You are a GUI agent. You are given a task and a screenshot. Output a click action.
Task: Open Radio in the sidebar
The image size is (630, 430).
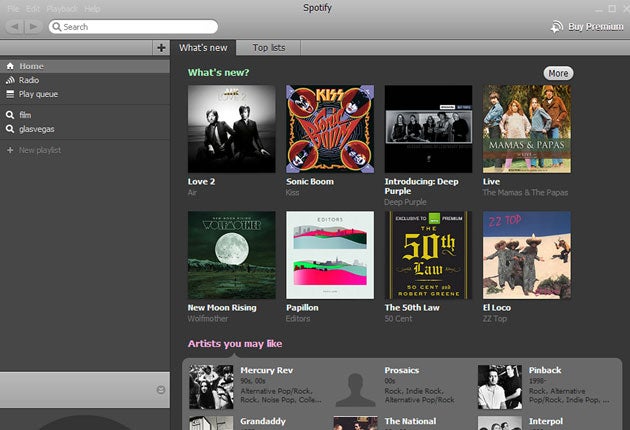[x=29, y=80]
